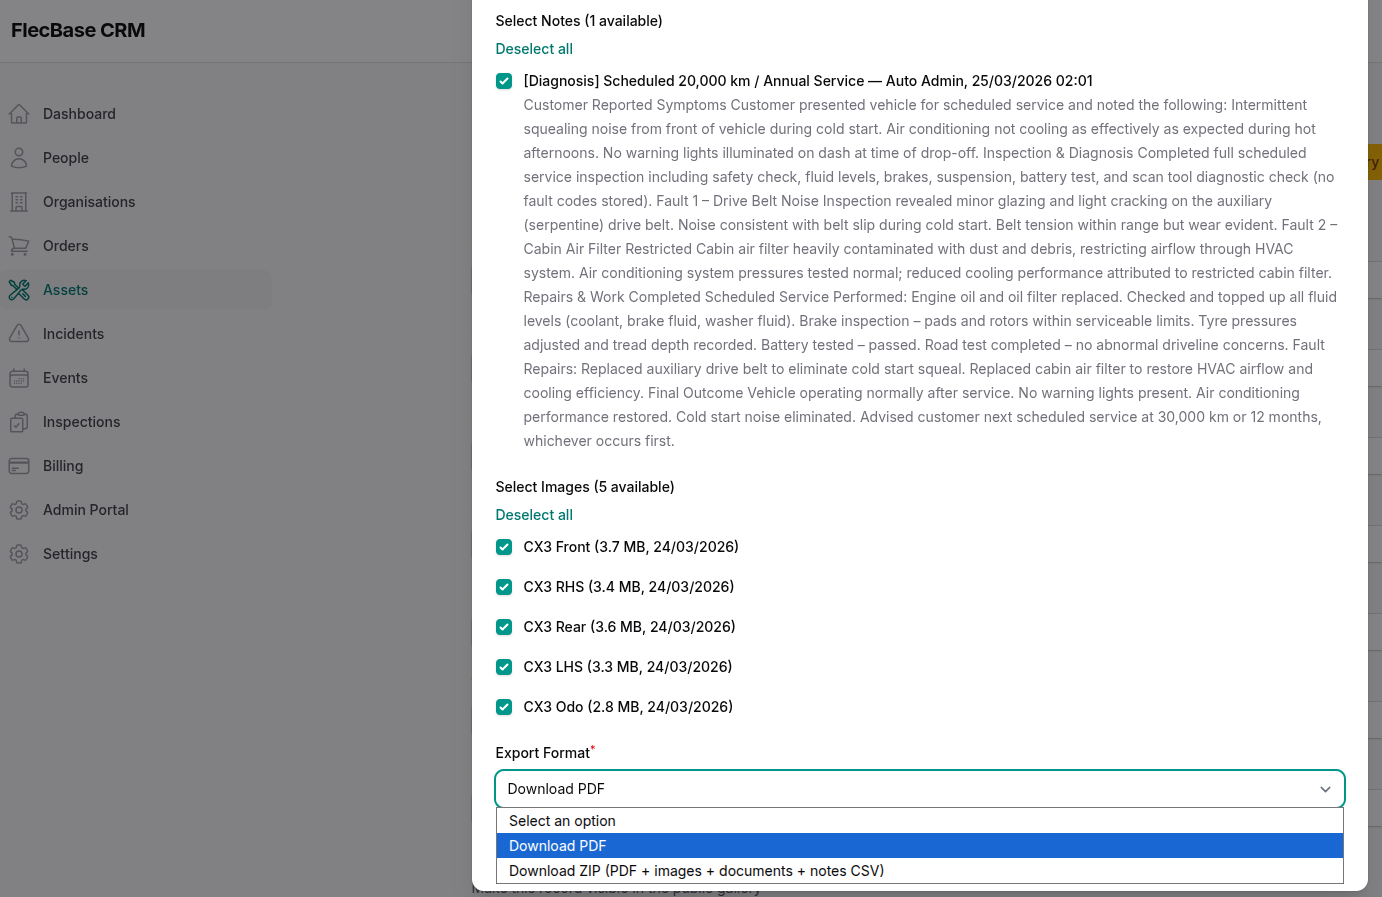Select the People icon in the sidebar
1382x897 pixels.
18,157
